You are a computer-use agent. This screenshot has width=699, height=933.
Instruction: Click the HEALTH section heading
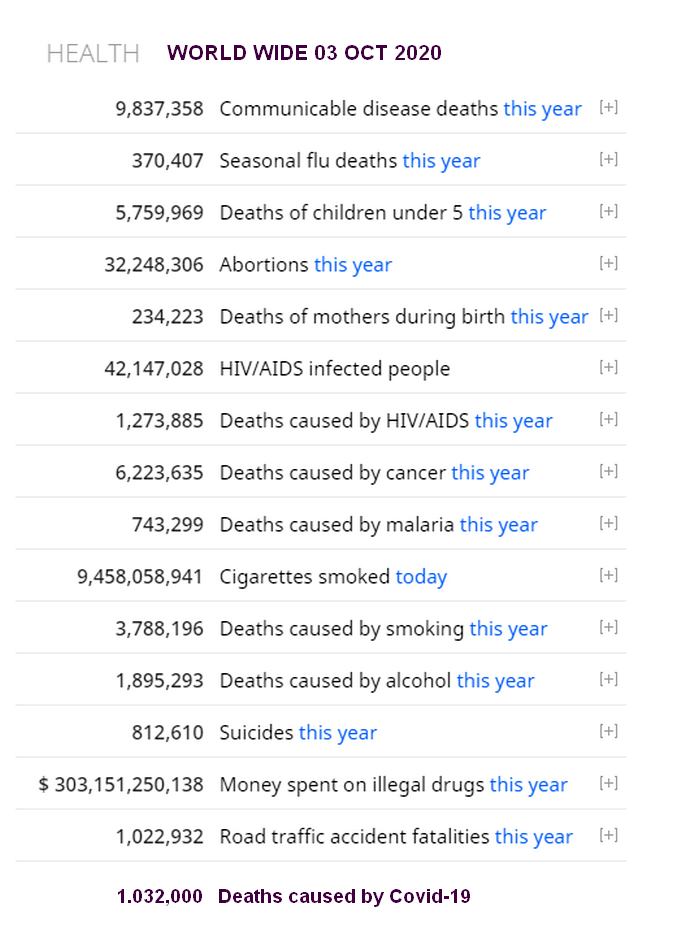[93, 54]
